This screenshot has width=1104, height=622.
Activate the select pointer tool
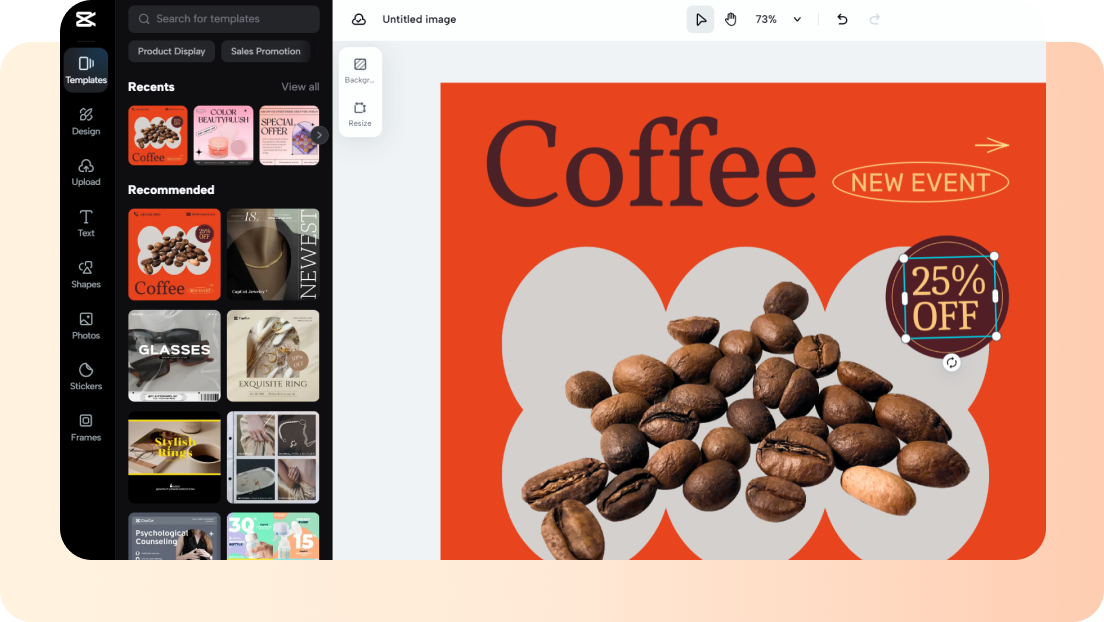tap(700, 19)
